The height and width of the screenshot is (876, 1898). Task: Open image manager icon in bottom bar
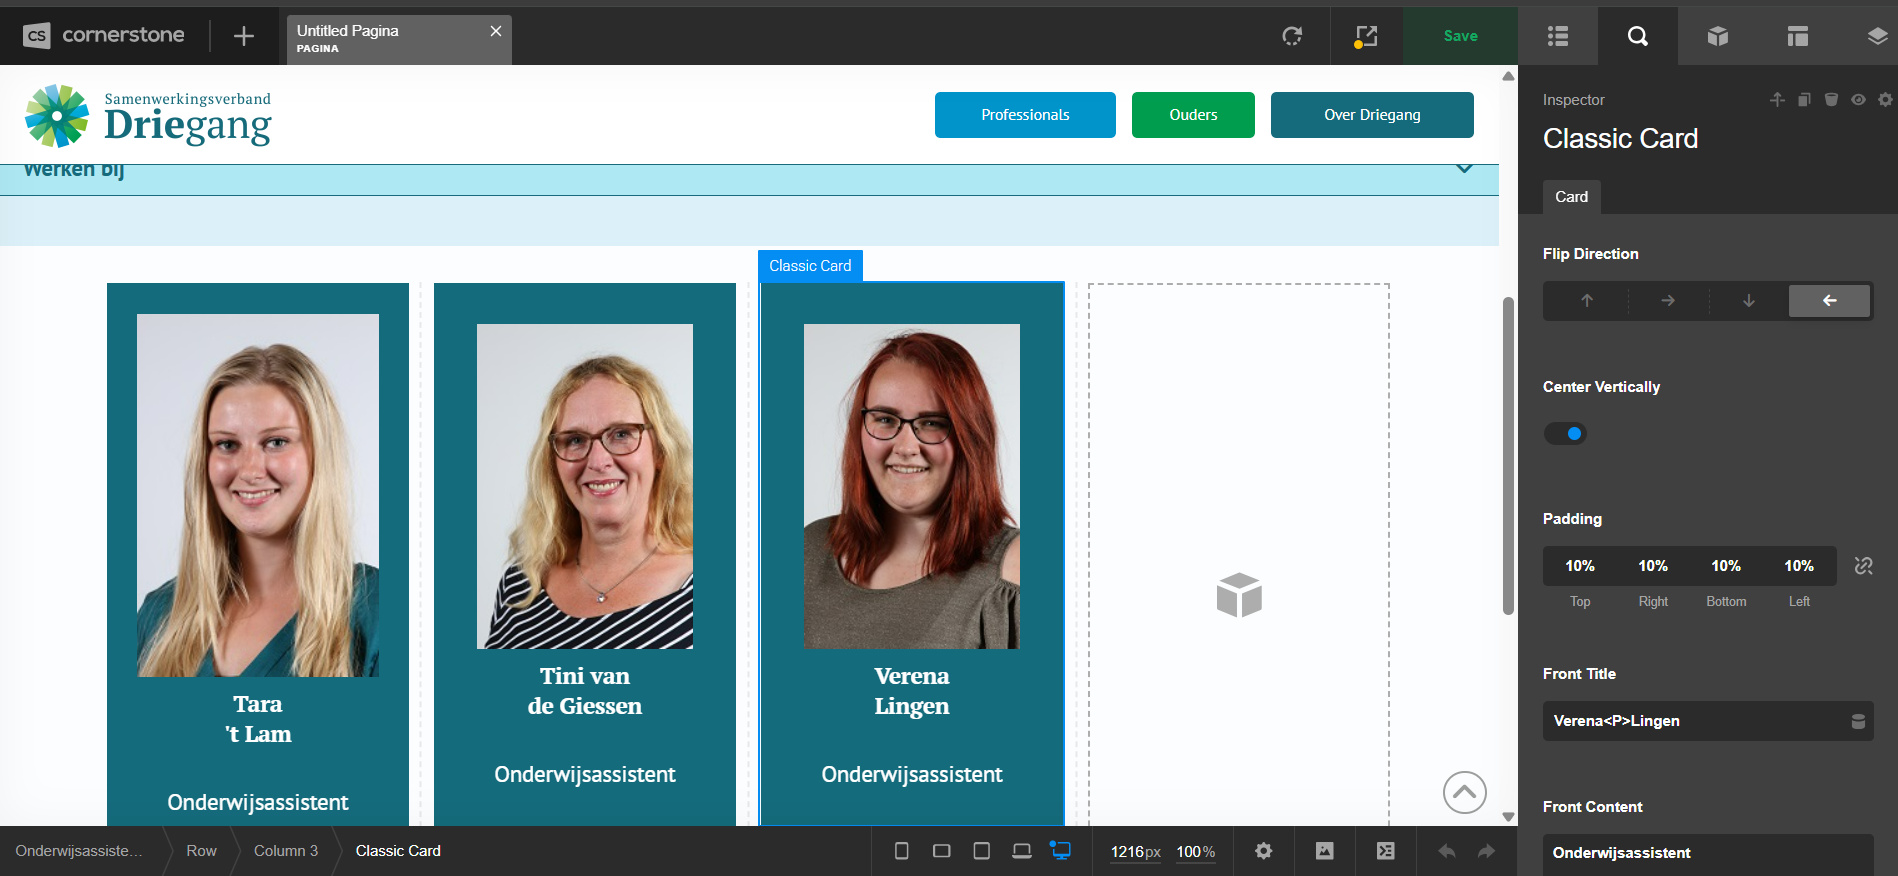(x=1324, y=851)
